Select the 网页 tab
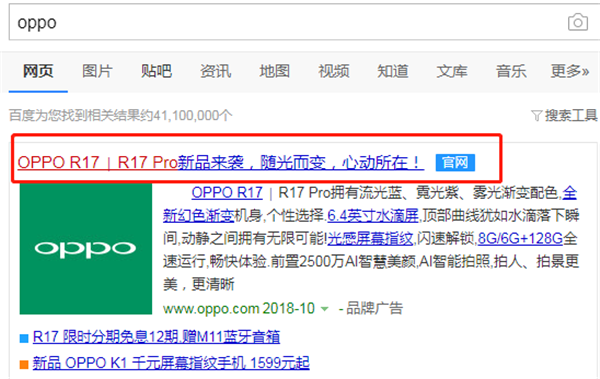 coord(38,71)
